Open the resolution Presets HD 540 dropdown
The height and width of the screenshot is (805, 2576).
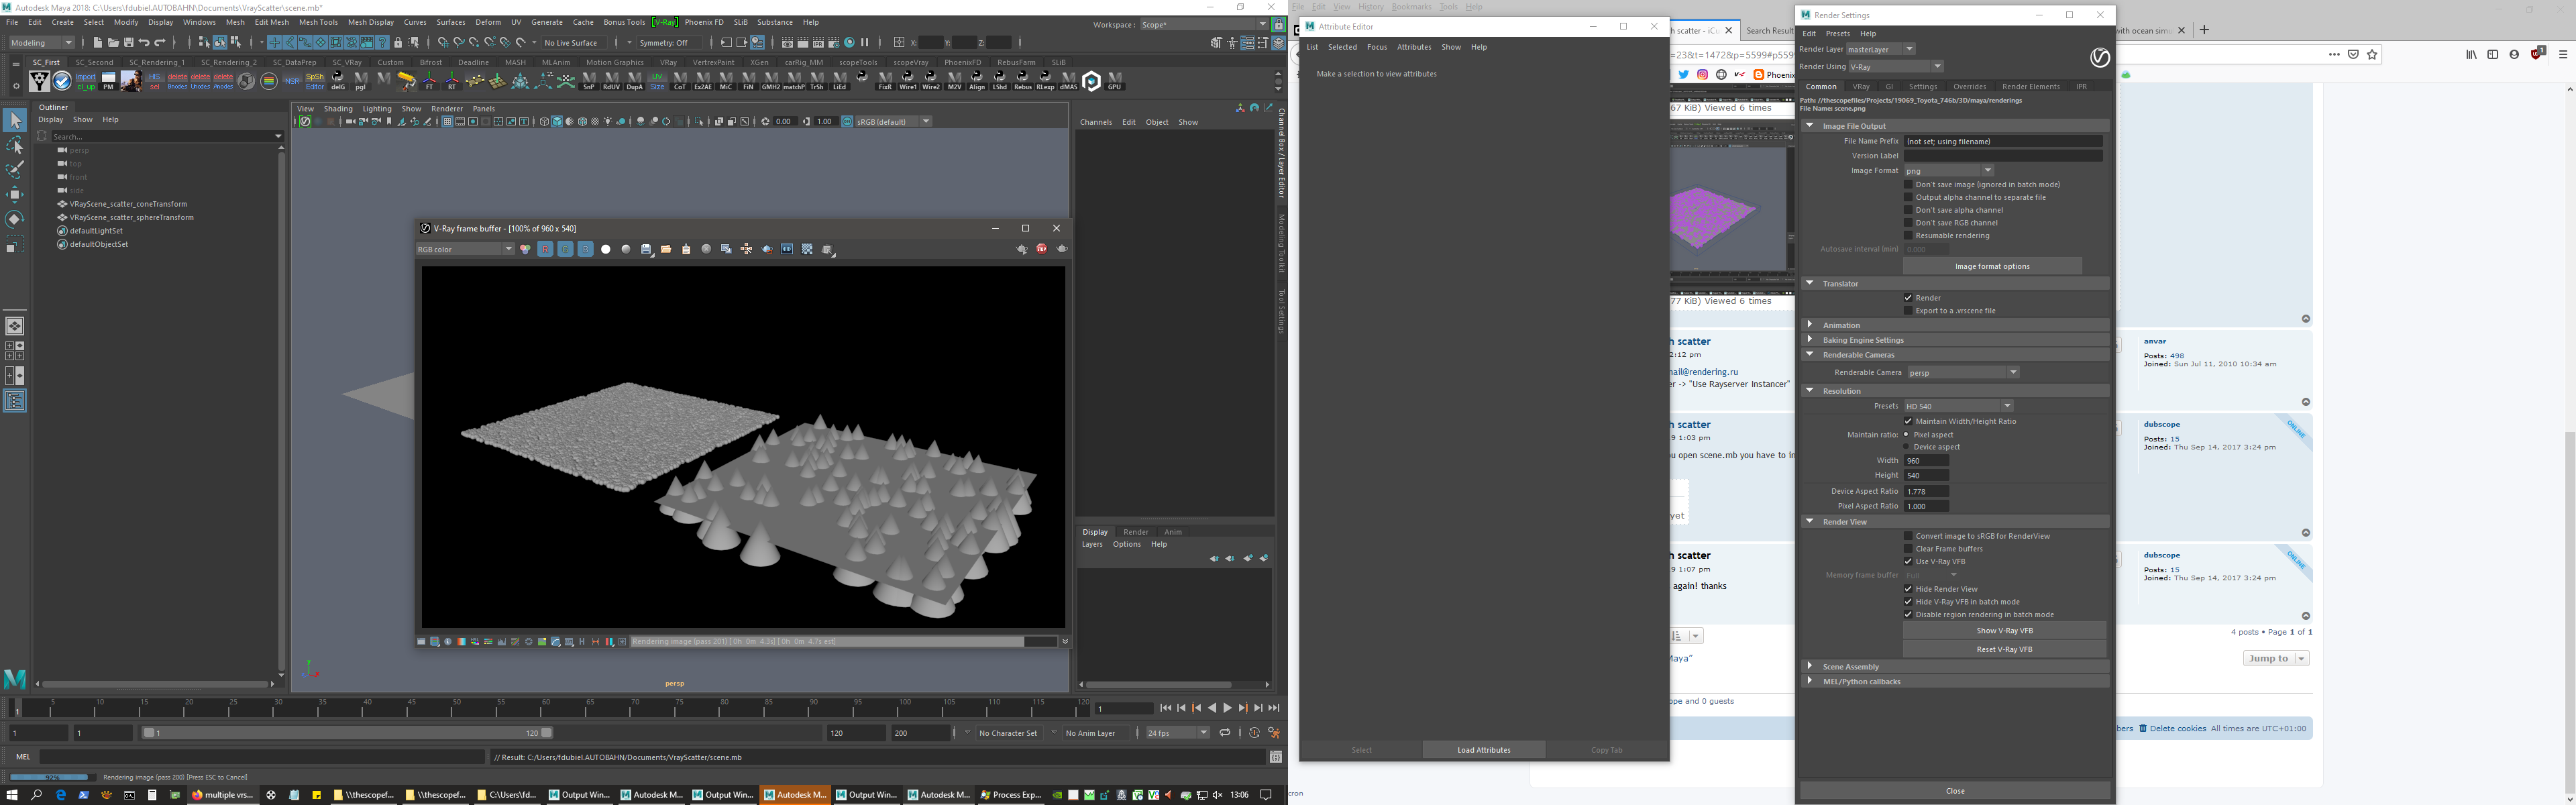tap(1958, 406)
